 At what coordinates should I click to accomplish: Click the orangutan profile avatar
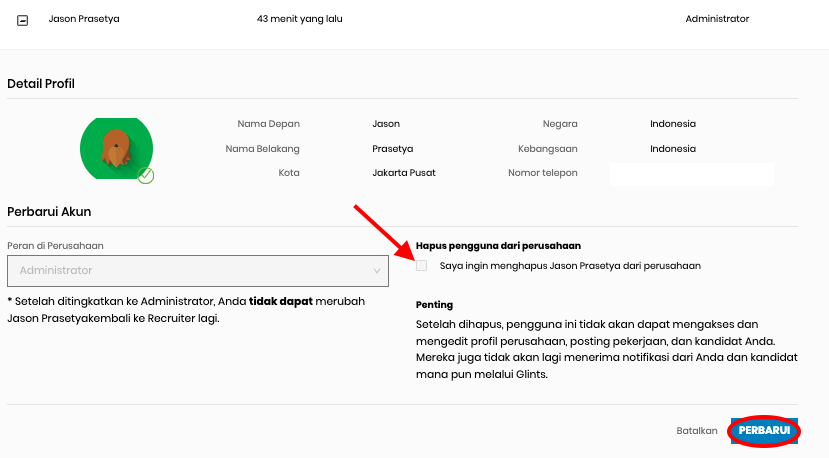click(x=116, y=149)
